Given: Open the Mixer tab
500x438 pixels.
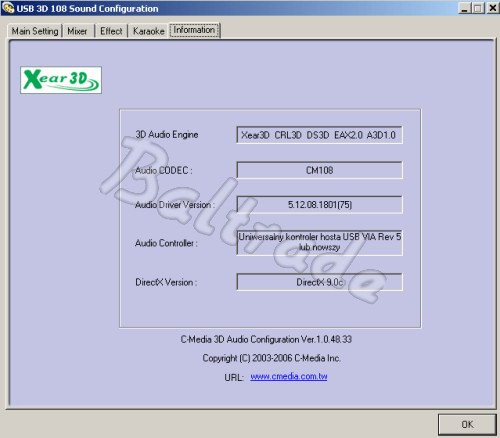Looking at the screenshot, I should 77,31.
